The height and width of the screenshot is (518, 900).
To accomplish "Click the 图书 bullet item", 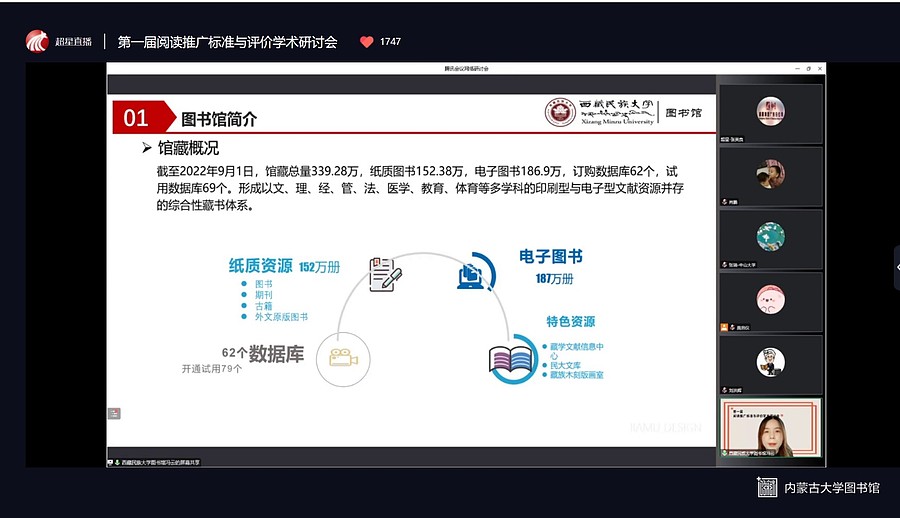I will (263, 284).
